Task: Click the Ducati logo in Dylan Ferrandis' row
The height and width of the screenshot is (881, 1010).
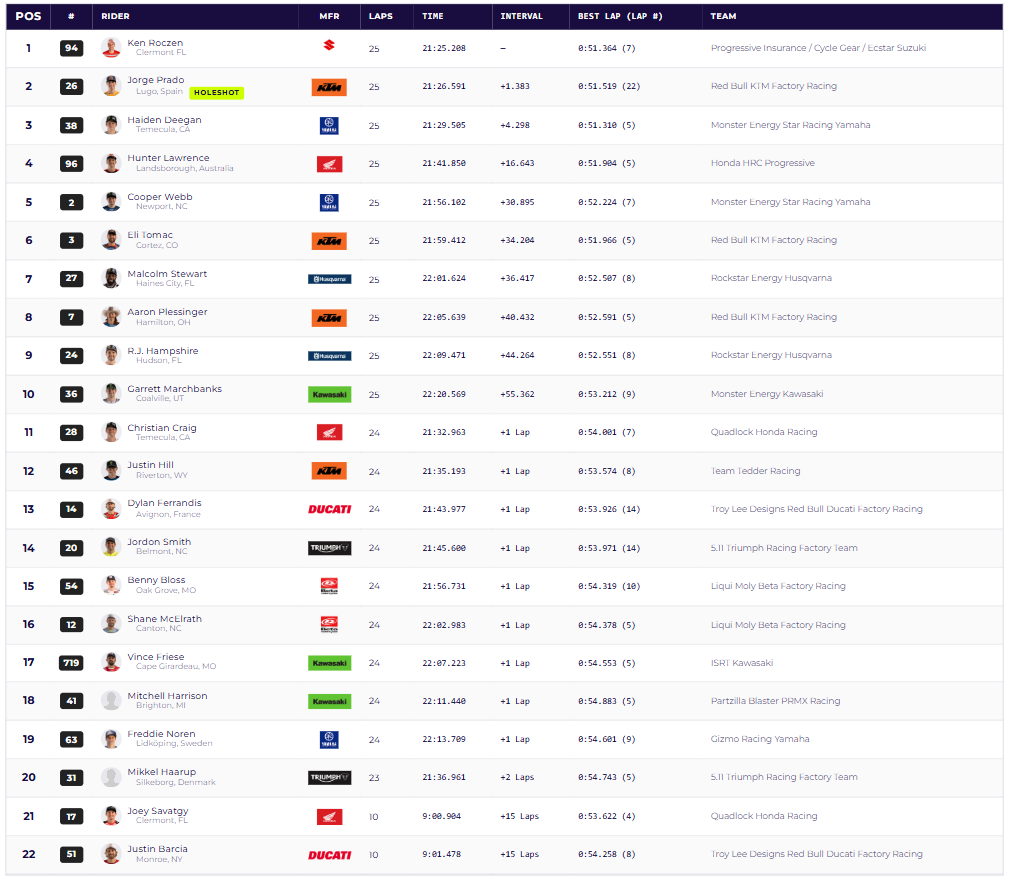Action: 329,509
